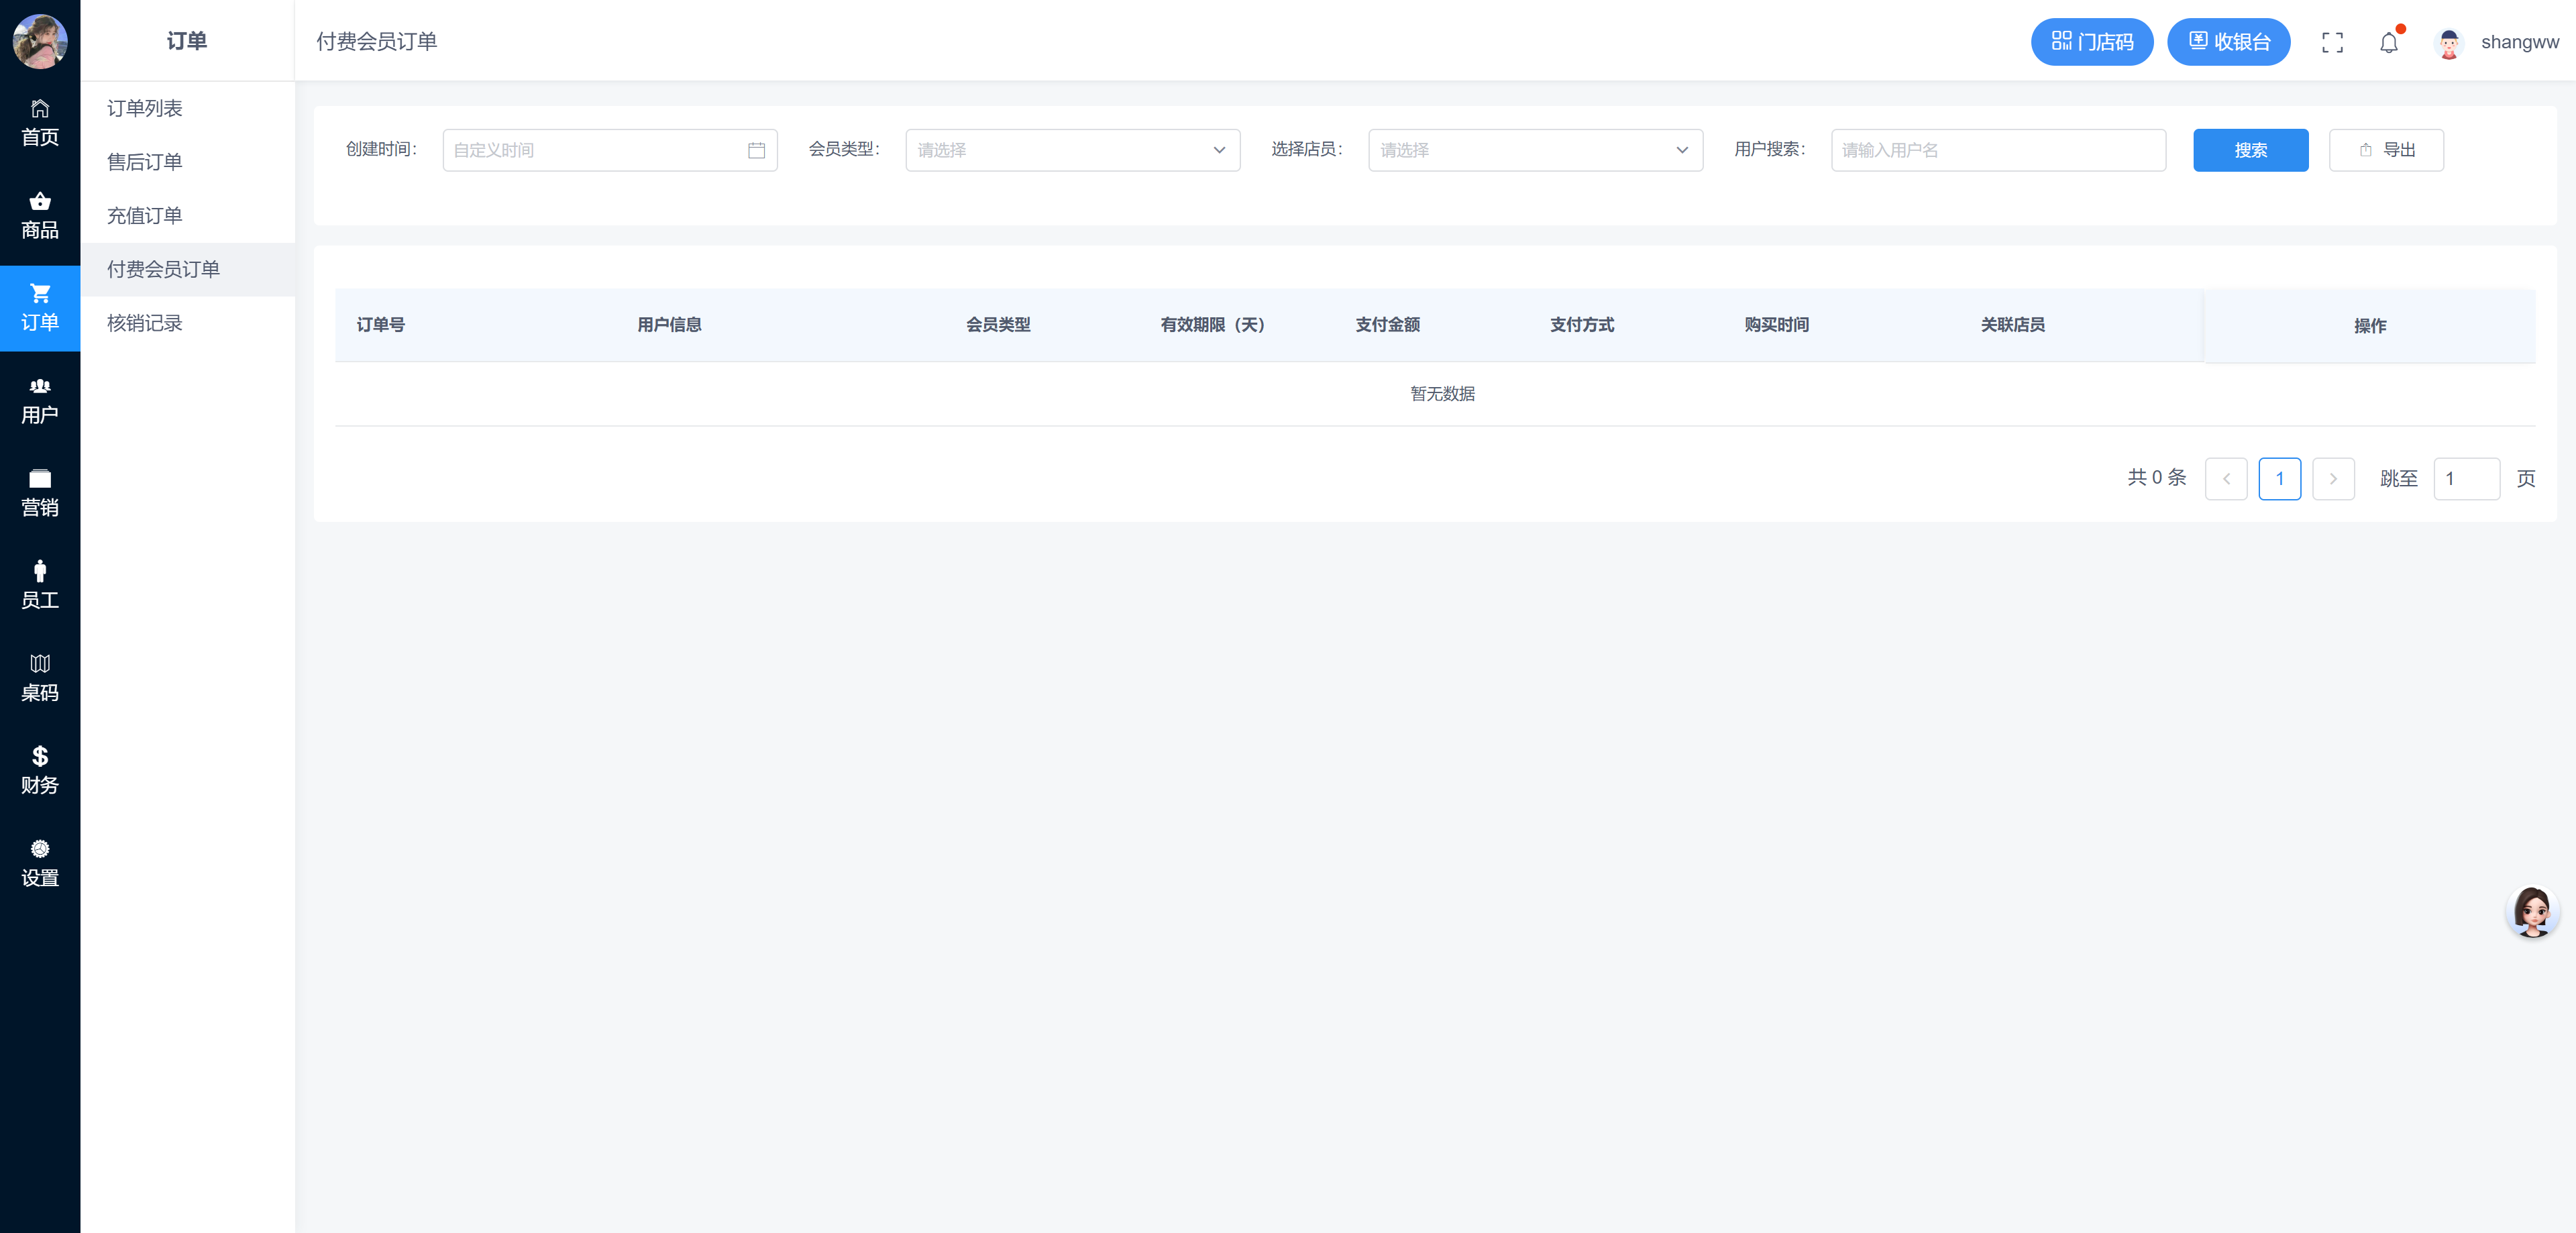The width and height of the screenshot is (2576, 1233).
Task: Toggle fullscreen mode icon in header
Action: 2332,42
